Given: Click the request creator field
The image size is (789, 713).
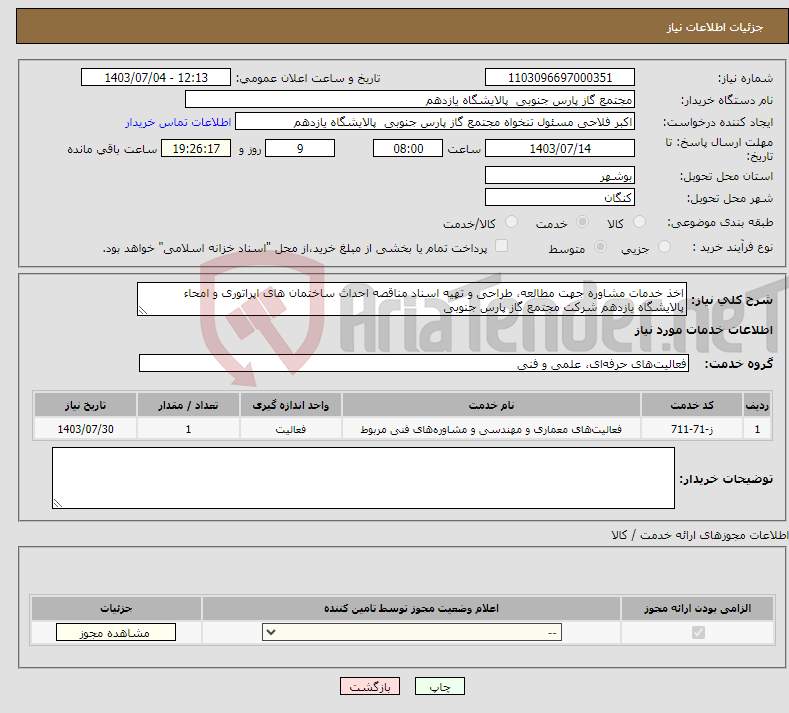Looking at the screenshot, I should point(435,122).
